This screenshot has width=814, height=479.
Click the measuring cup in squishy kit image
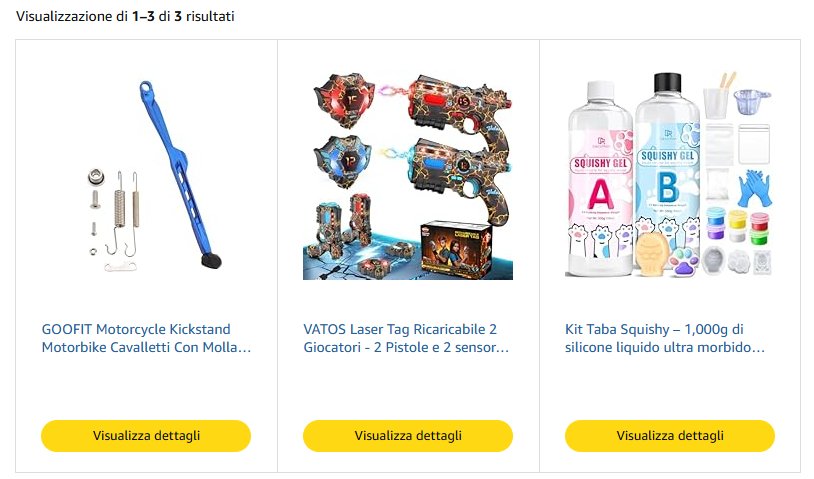coord(752,101)
